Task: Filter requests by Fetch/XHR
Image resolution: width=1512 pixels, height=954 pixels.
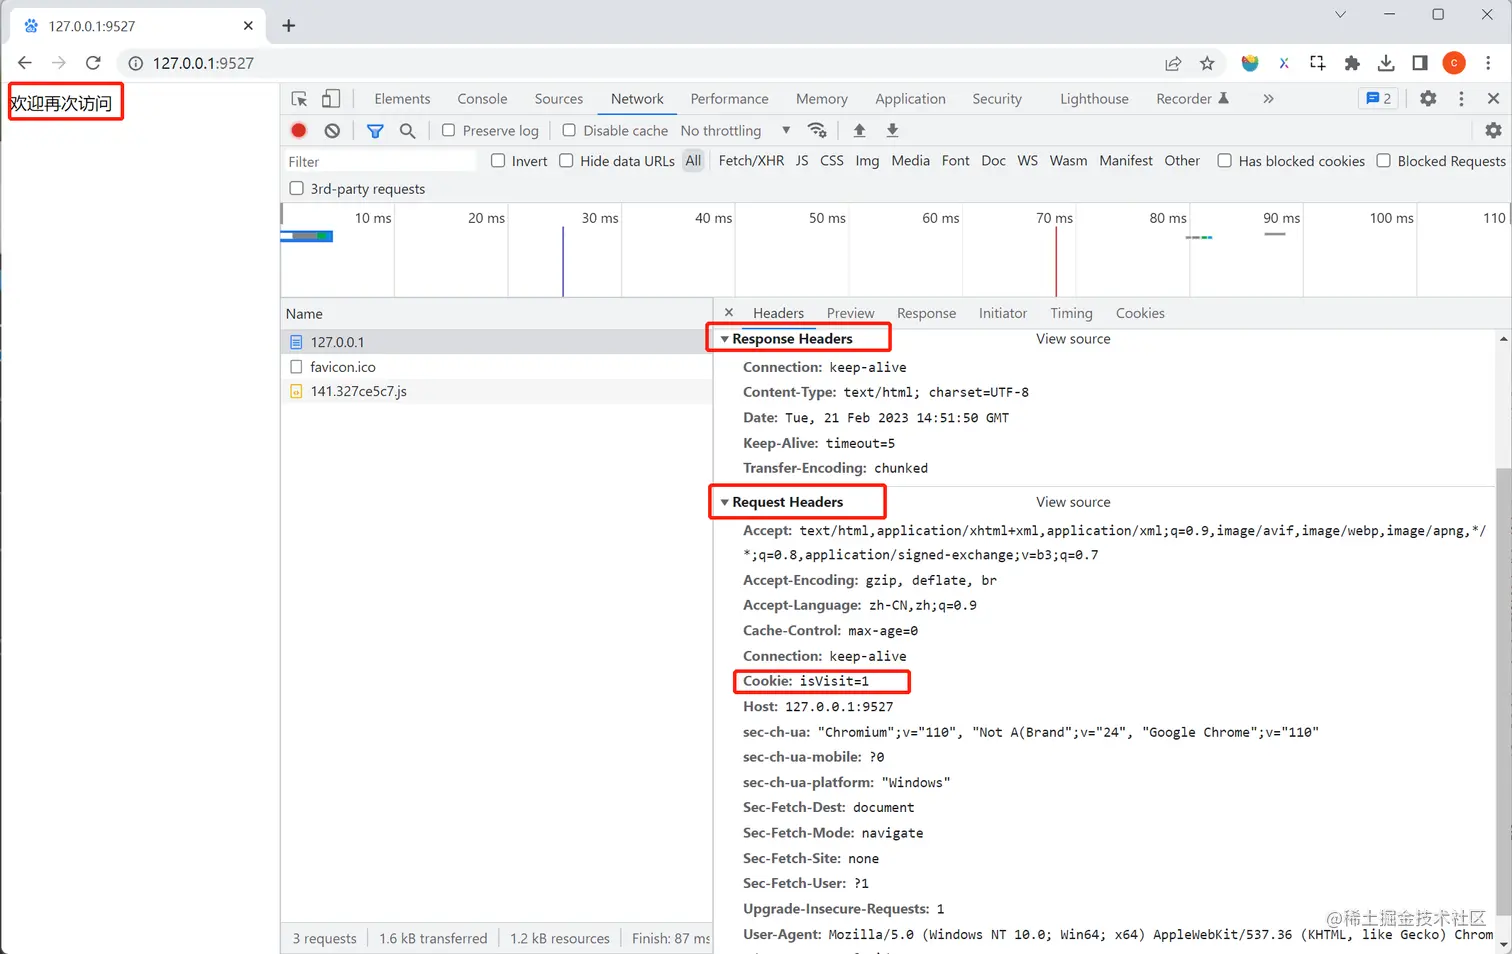Action: tap(751, 161)
